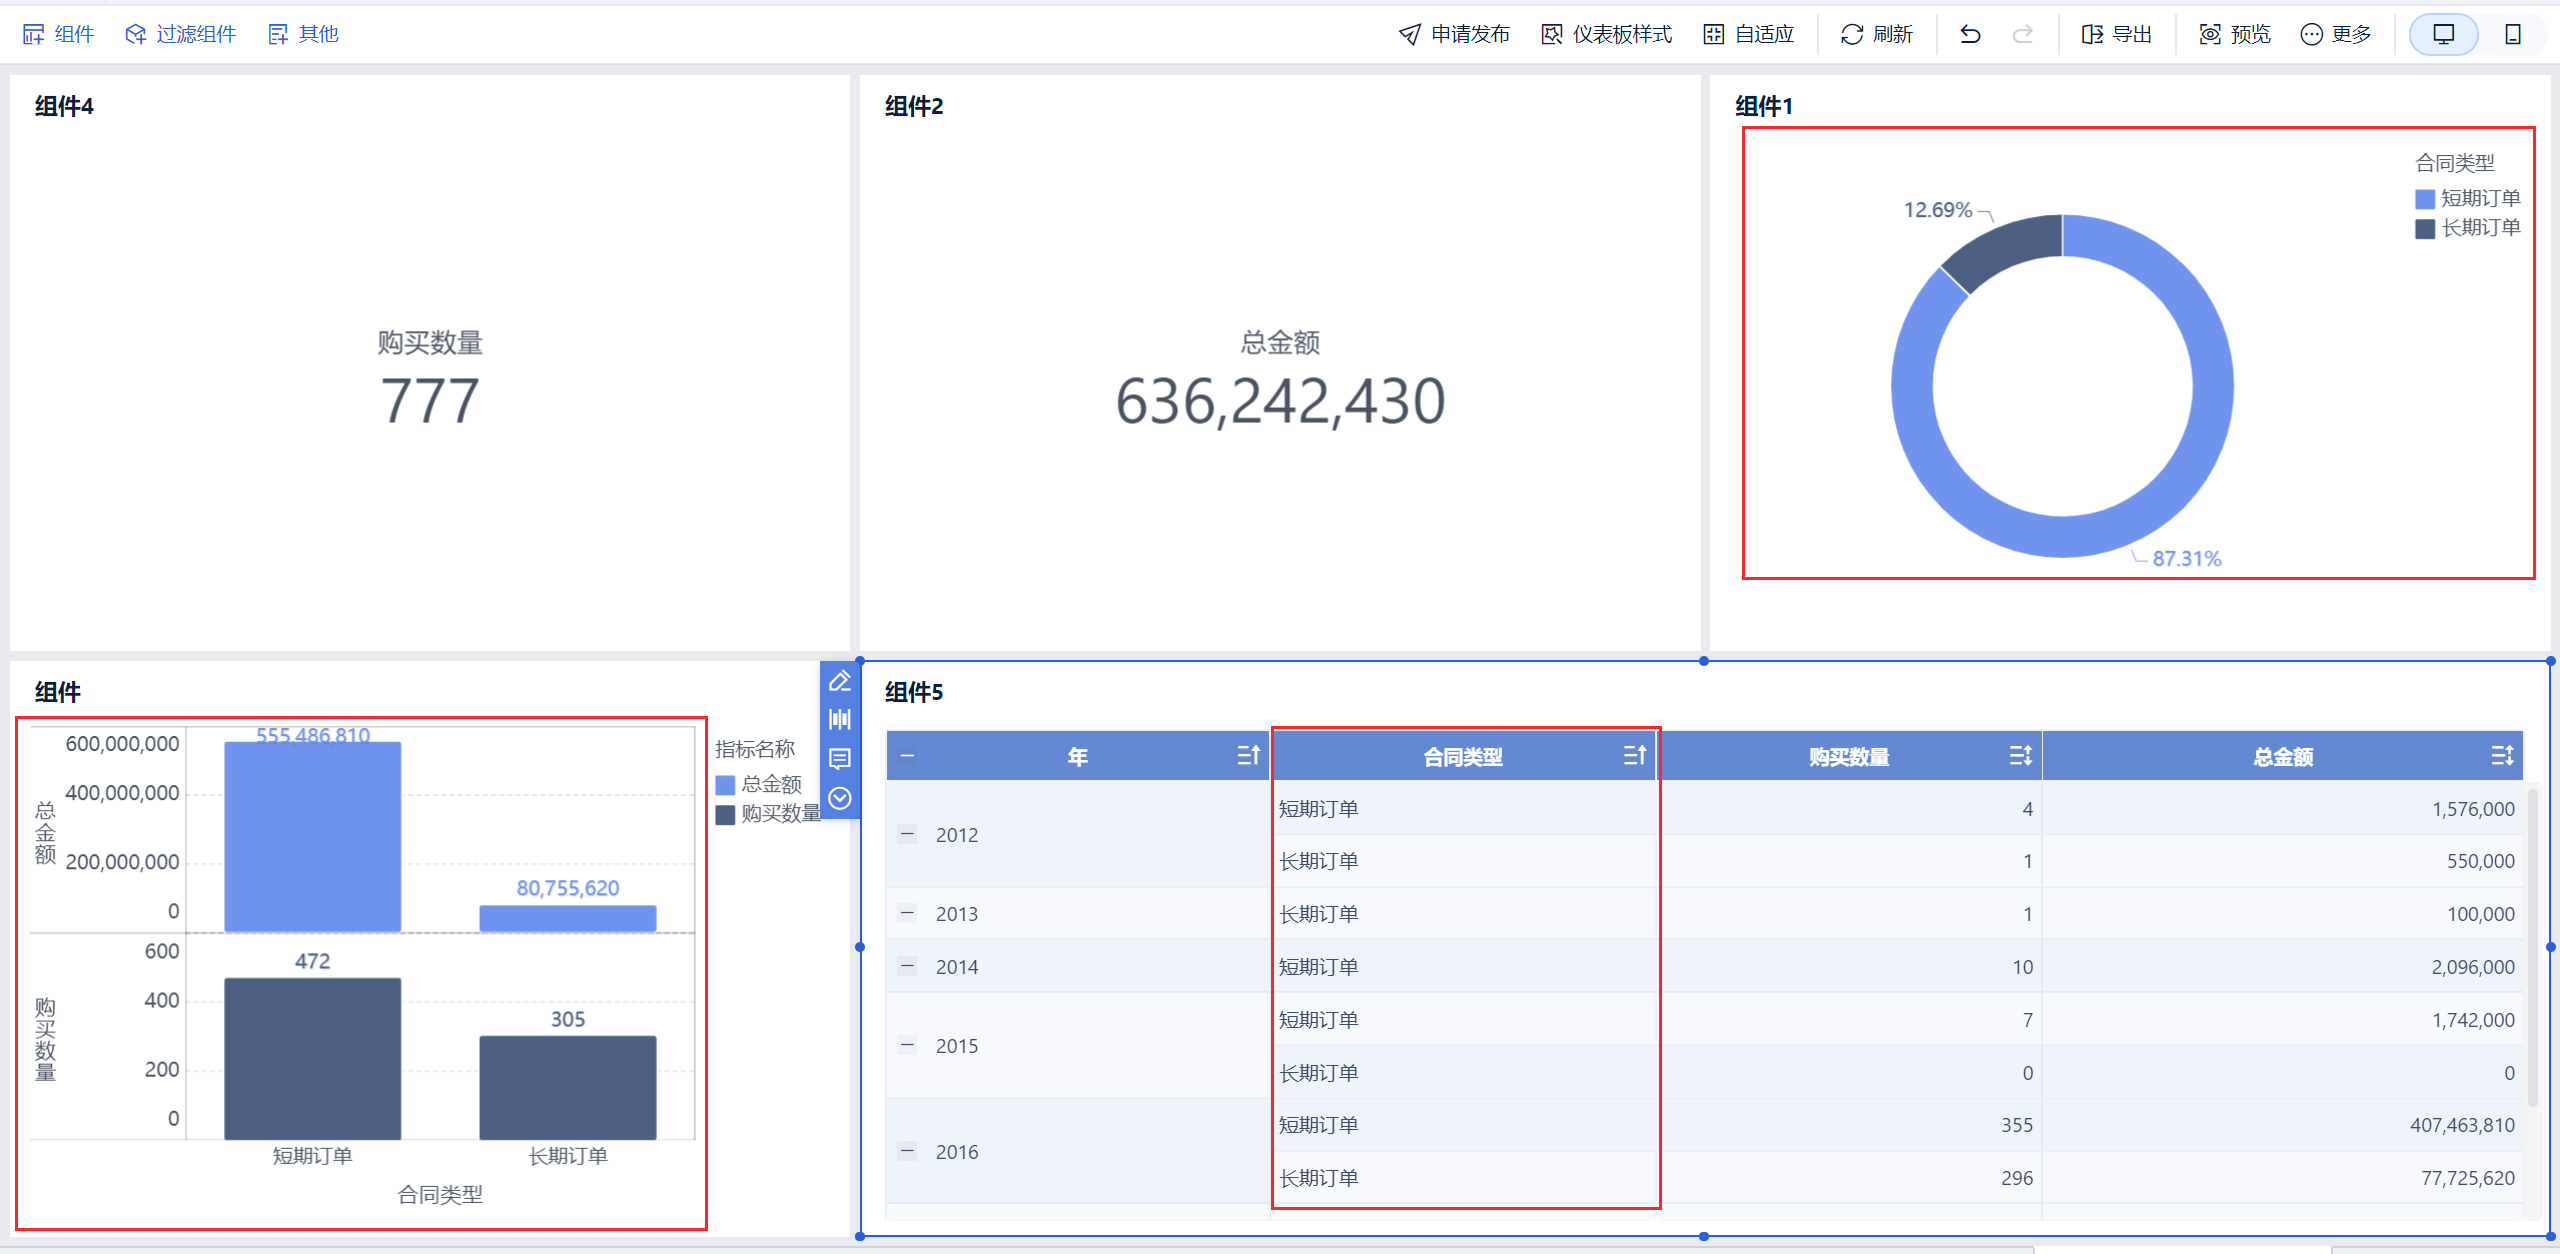Image resolution: width=2560 pixels, height=1254 pixels.
Task: Switch to mobile layout view
Action: (x=2512, y=35)
